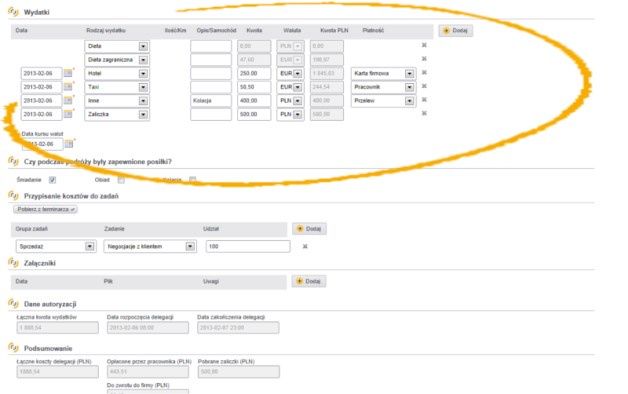Click the Data zakończenia delegacji field
Screen dimensions: 628x394
coord(238,328)
